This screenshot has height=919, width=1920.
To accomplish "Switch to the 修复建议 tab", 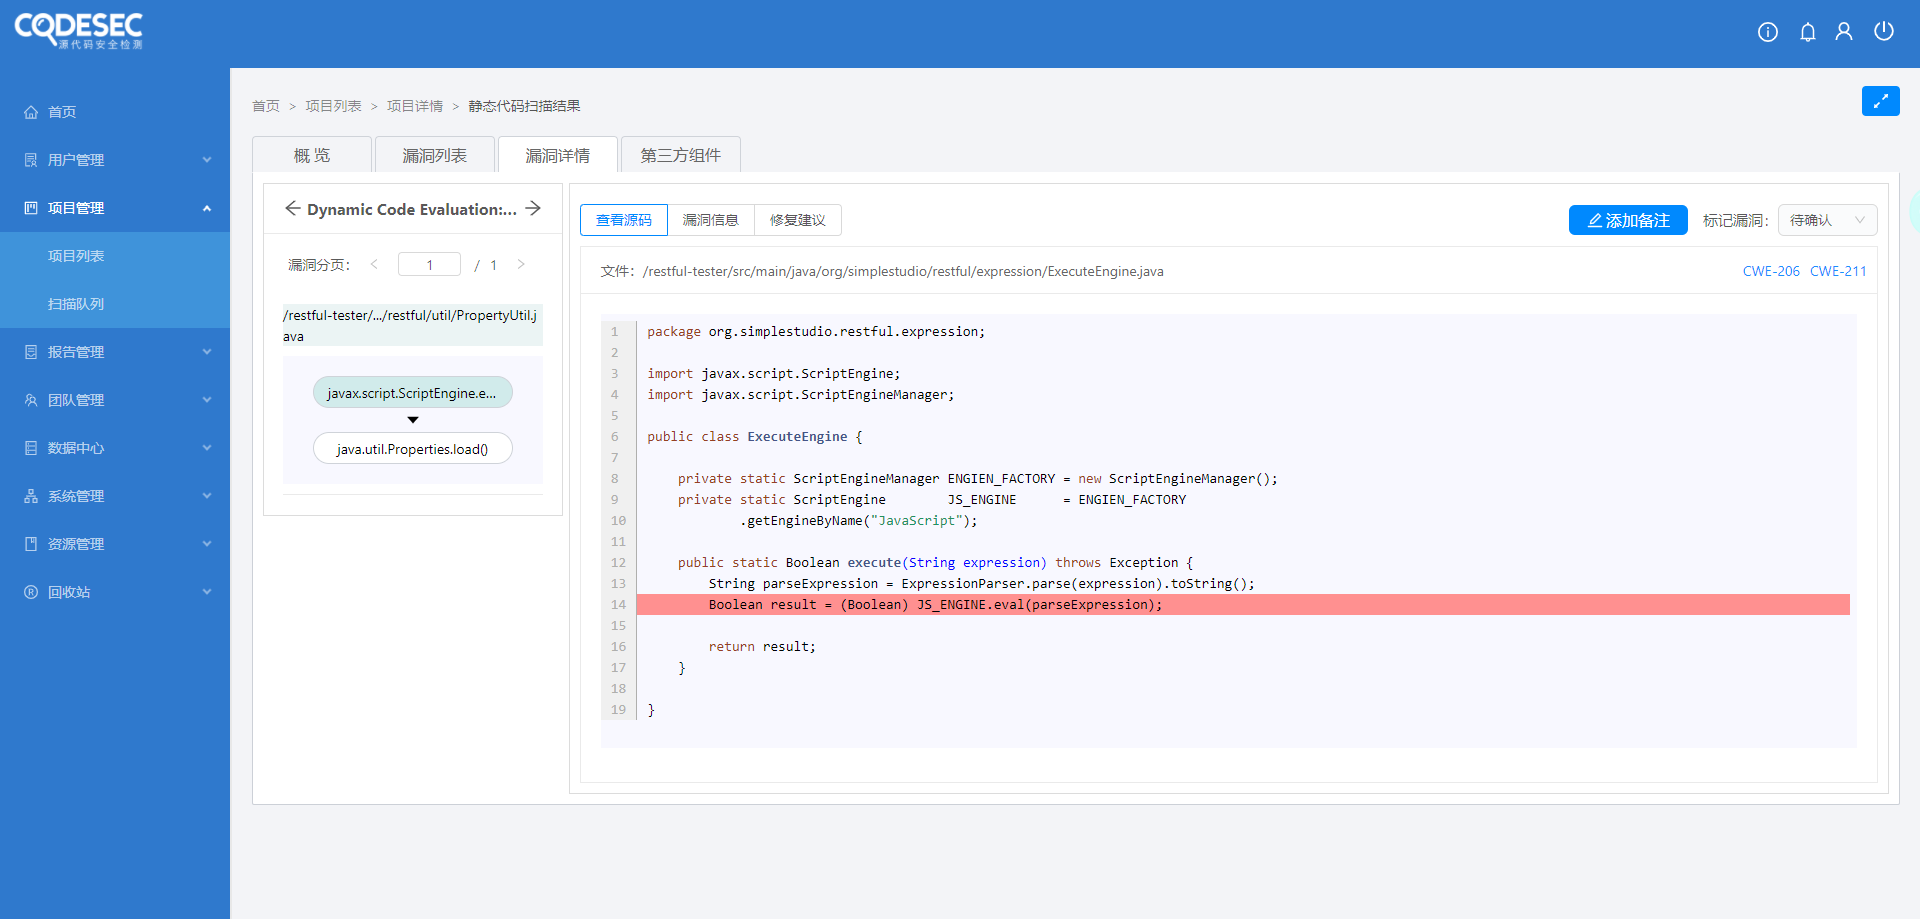I will (798, 220).
